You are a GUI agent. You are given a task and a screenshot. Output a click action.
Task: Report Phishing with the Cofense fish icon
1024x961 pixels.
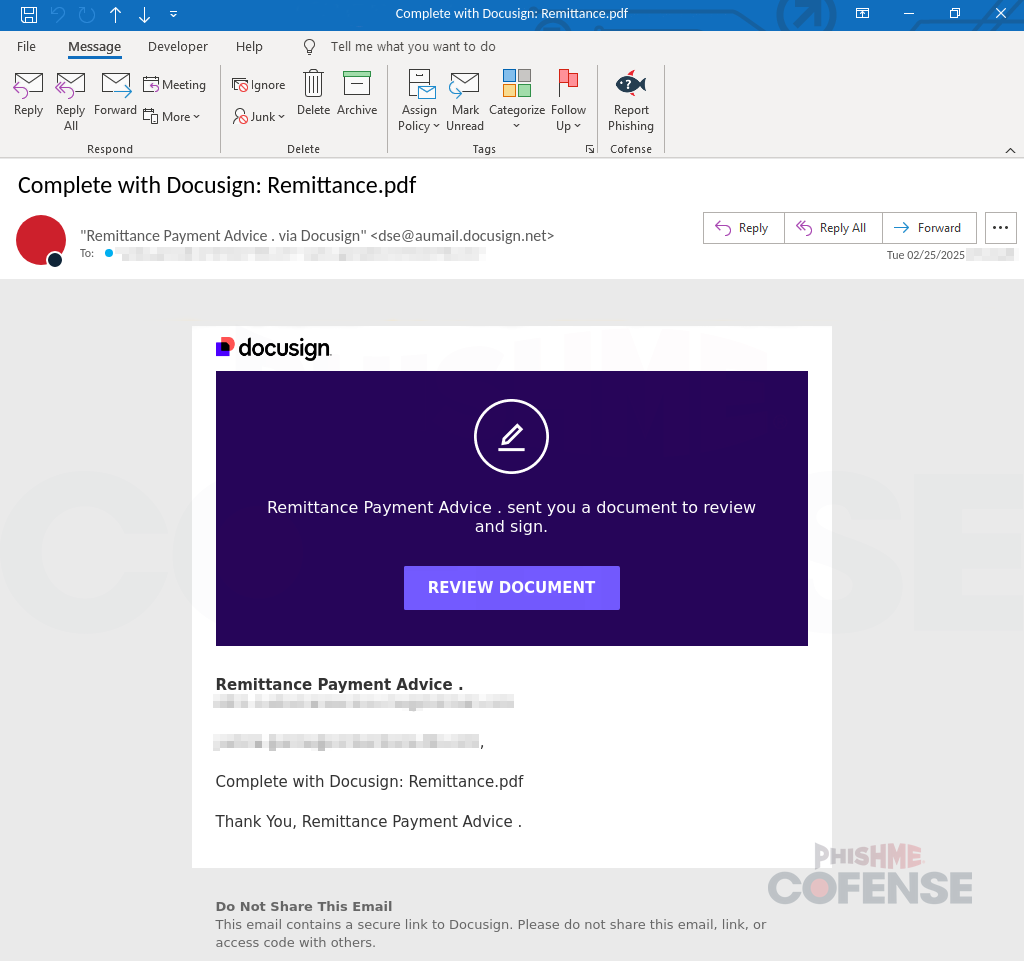[x=630, y=97]
